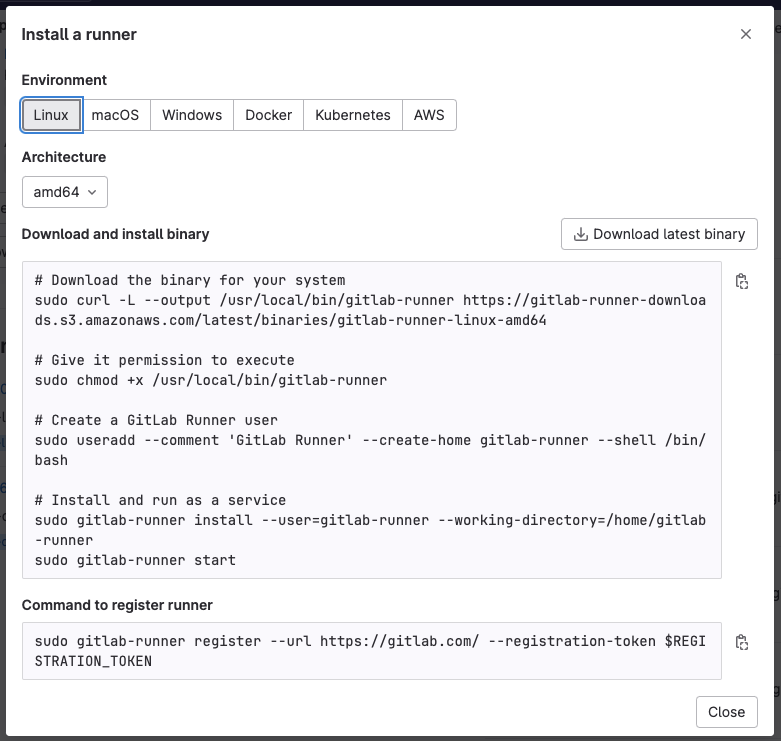Screen dimensions: 781x741
Task: Click the '# Download the binary for your system' comment
Action: pos(190,280)
